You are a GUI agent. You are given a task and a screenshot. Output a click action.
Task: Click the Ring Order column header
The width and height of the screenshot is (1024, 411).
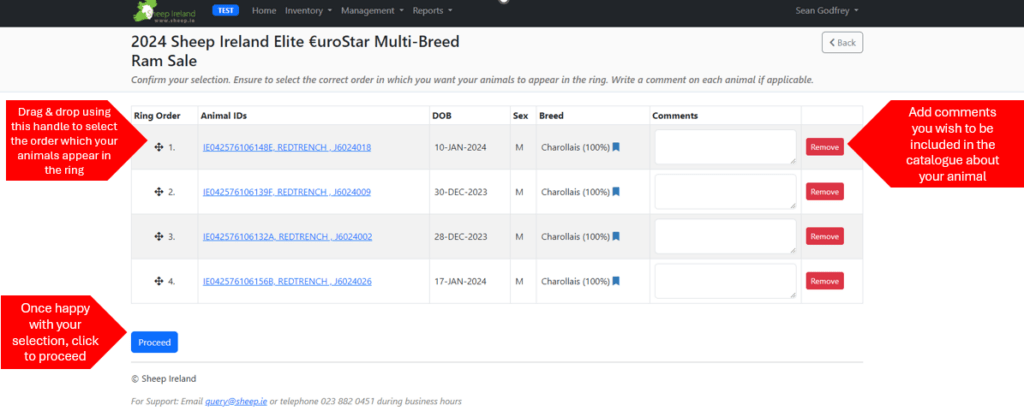pyautogui.click(x=157, y=116)
